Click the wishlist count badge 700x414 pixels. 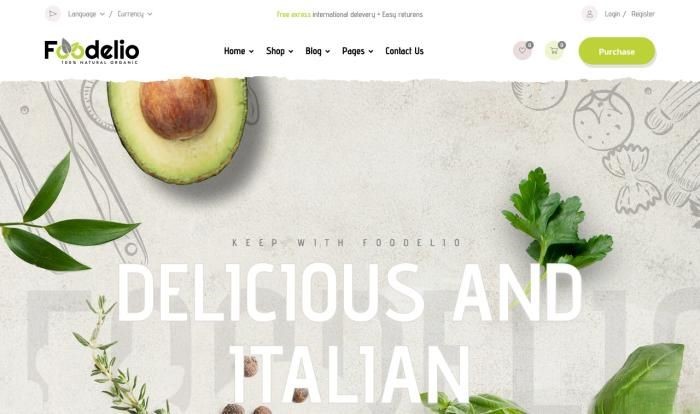529,45
